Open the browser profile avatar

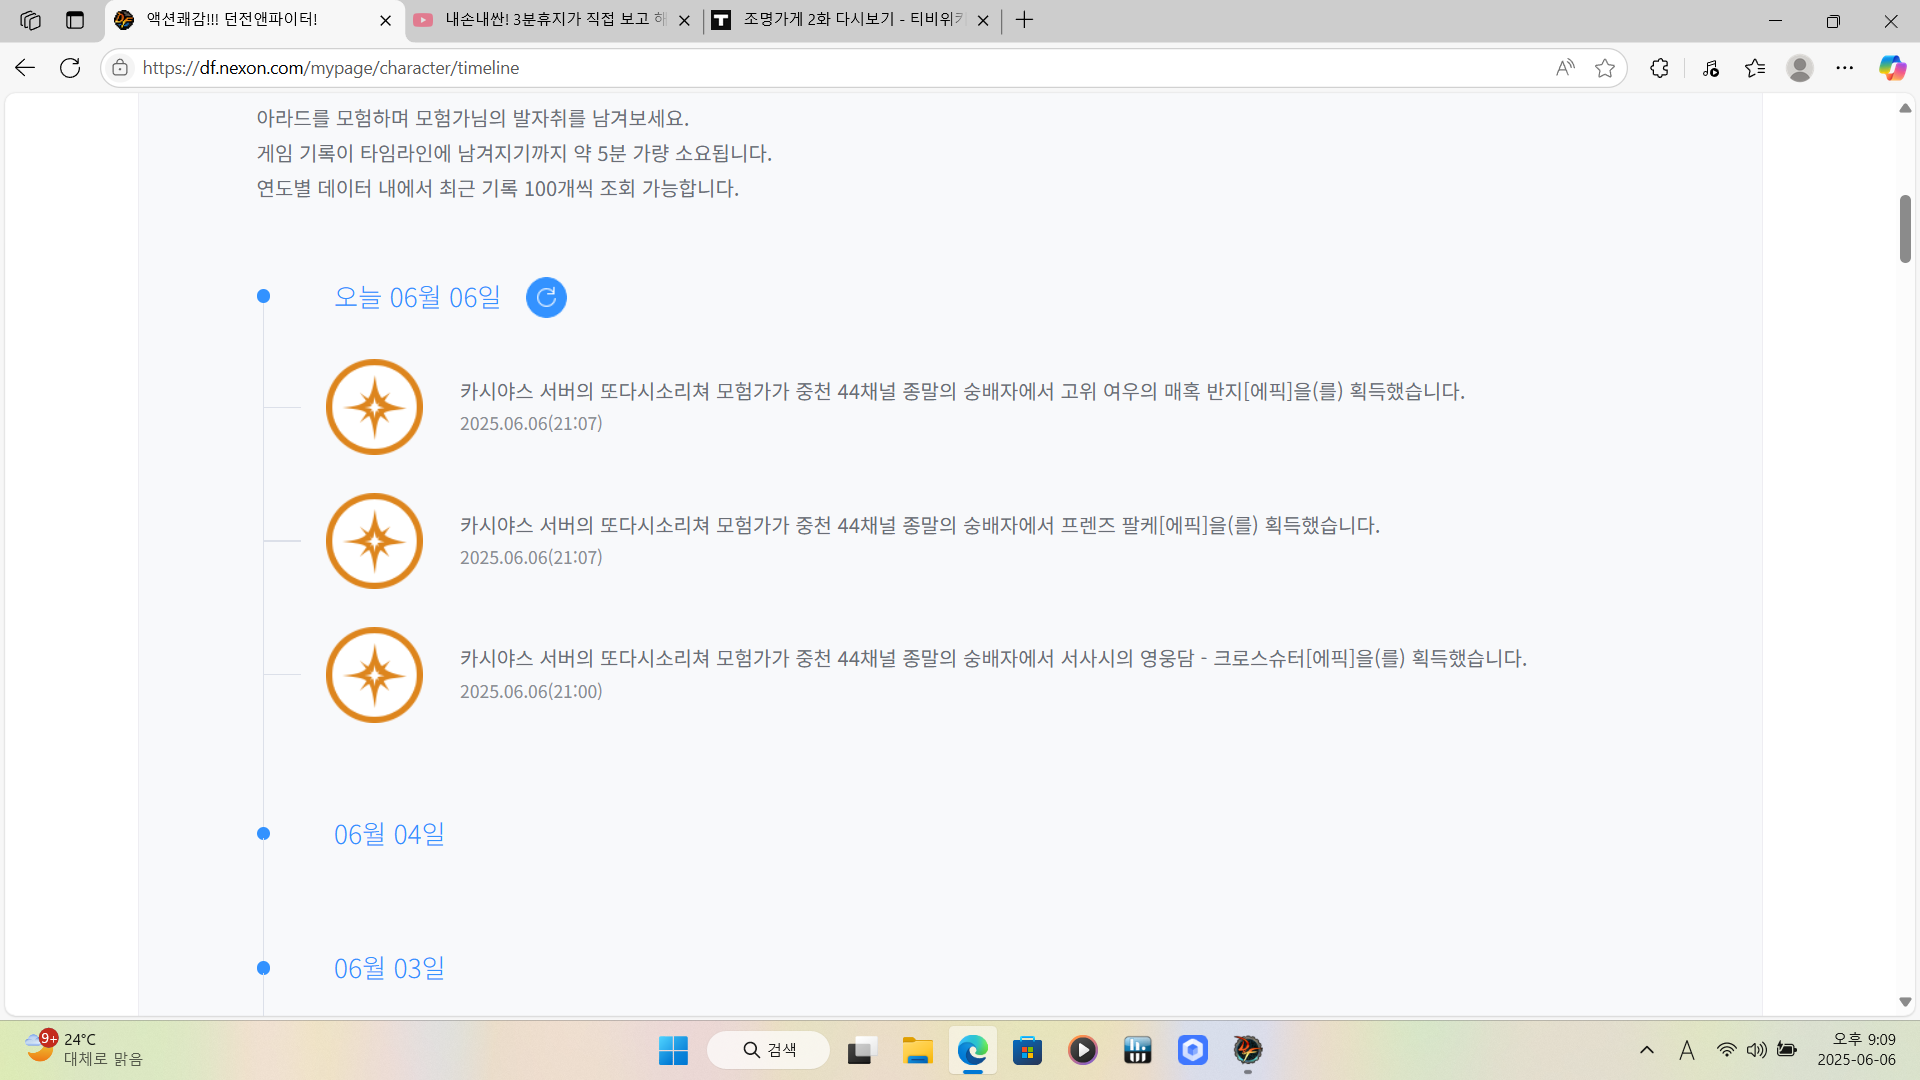1800,68
